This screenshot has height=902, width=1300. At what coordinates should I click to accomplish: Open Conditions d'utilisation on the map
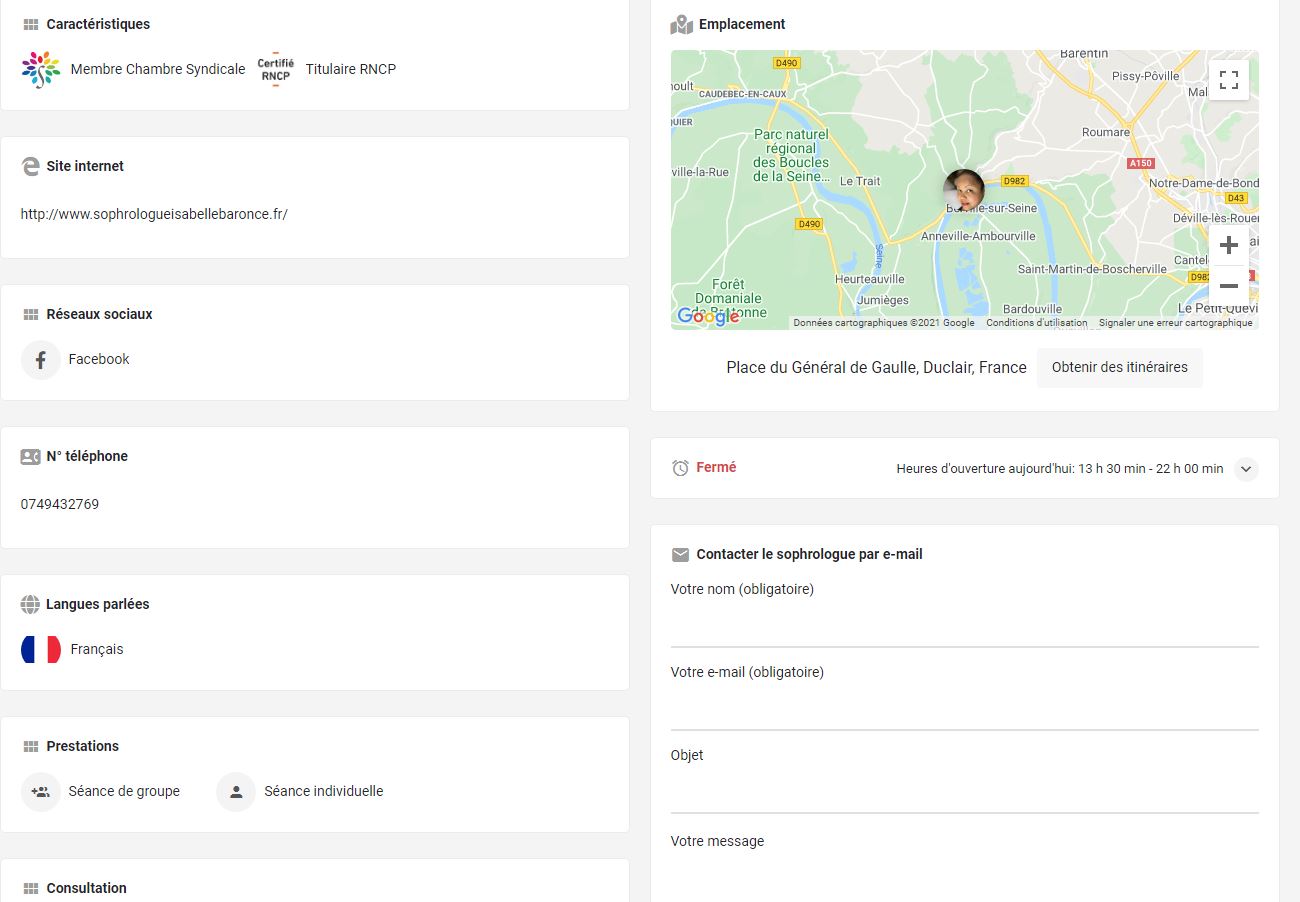click(x=1037, y=323)
